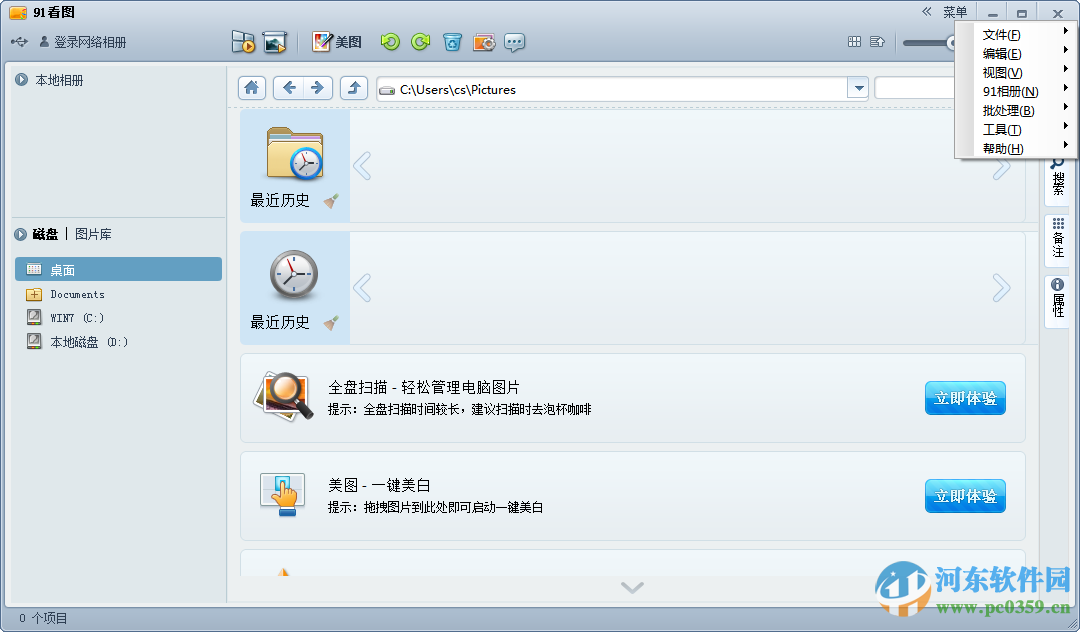Image resolution: width=1080 pixels, height=632 pixels.
Task: Expand more items with bottom chevron
Action: 632,587
